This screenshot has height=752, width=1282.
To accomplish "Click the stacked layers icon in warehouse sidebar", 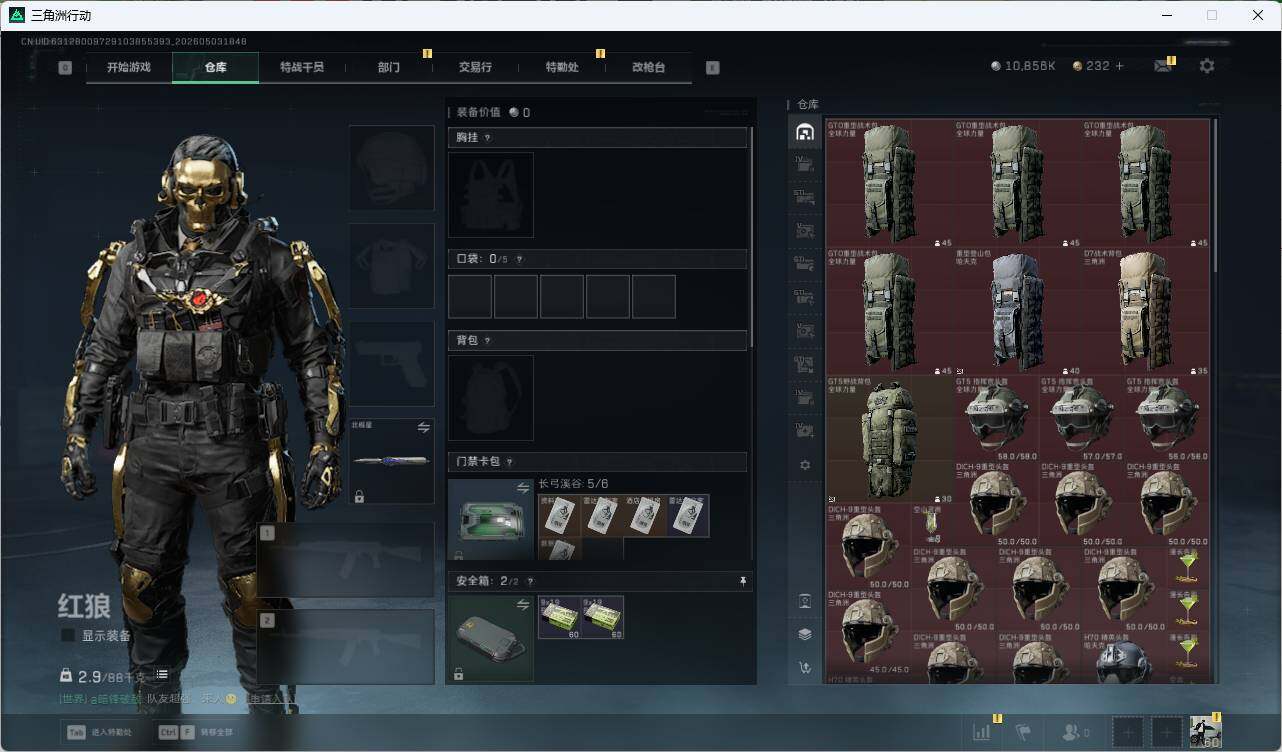I will [x=805, y=634].
